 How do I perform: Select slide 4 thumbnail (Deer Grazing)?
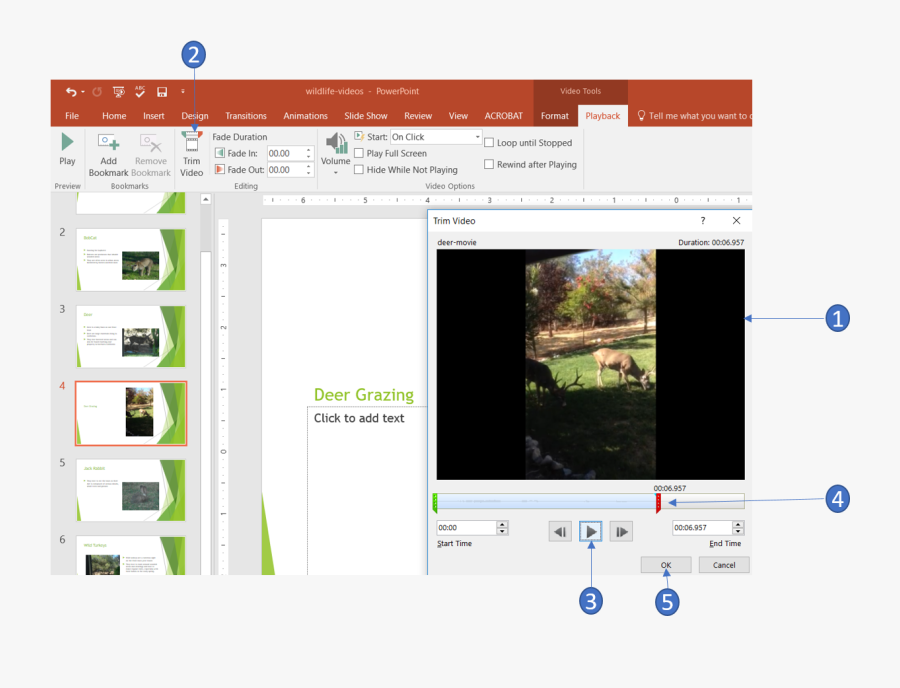131,413
